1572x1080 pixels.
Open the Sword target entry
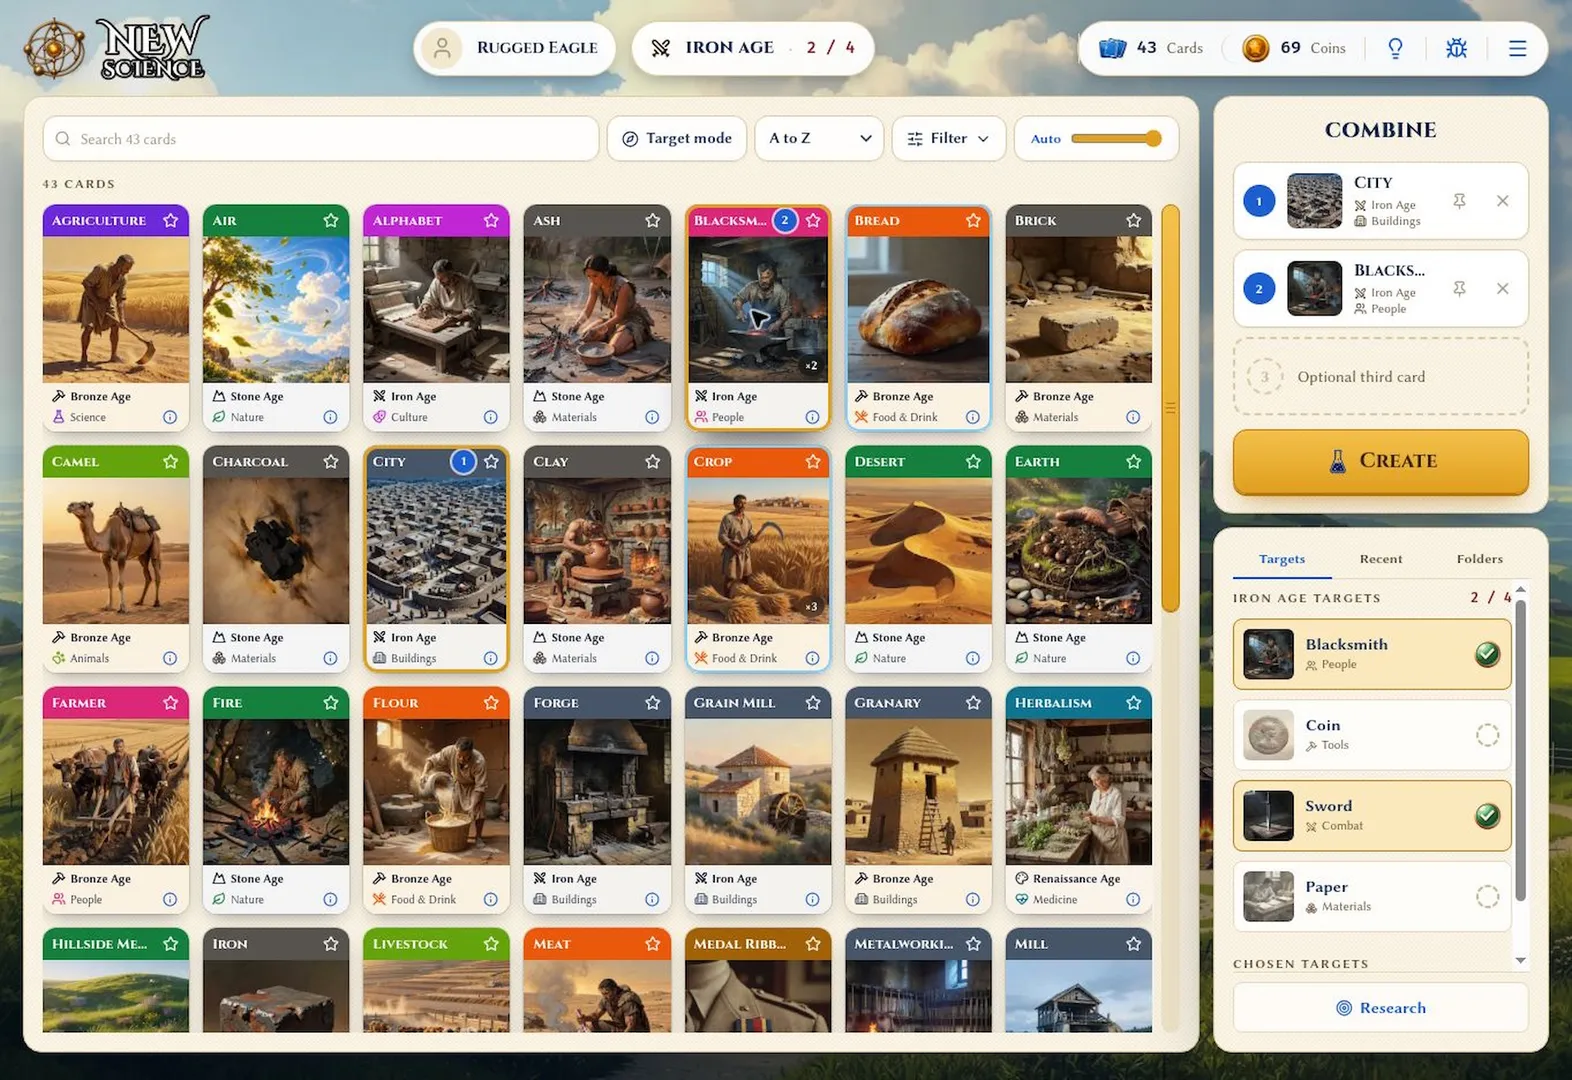1372,816
